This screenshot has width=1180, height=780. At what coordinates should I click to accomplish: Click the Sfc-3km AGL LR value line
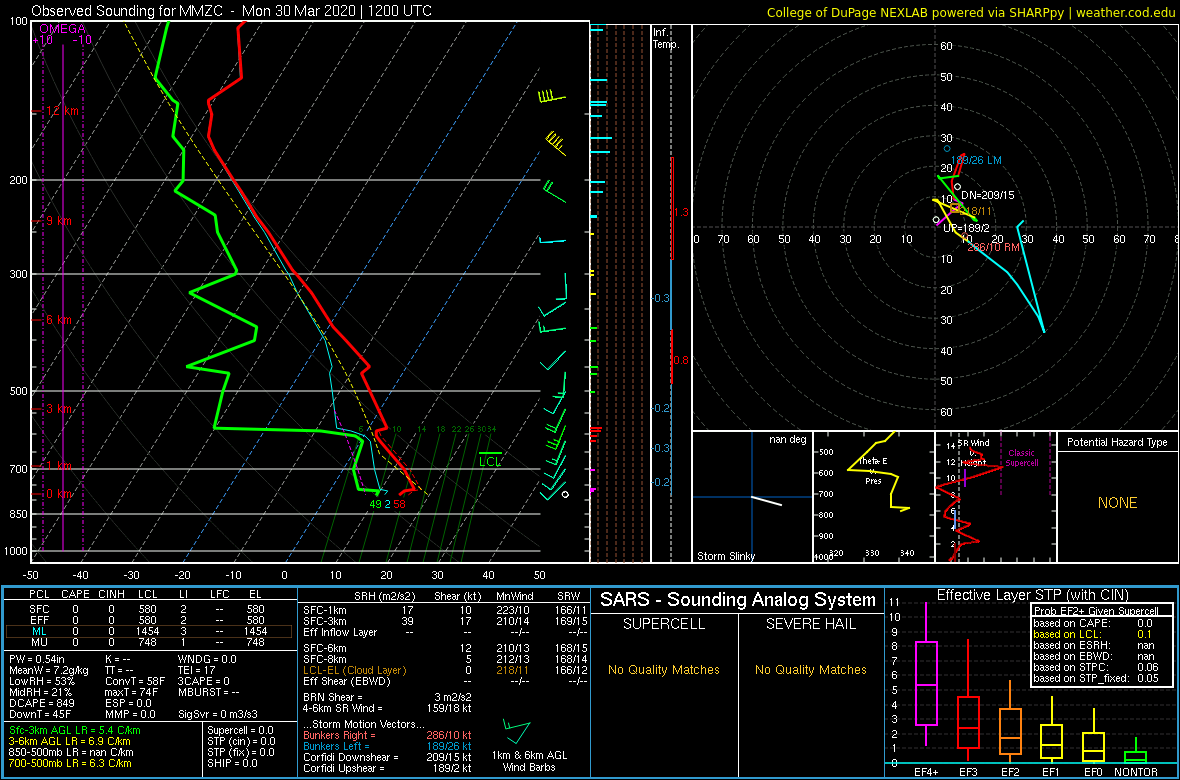point(75,730)
